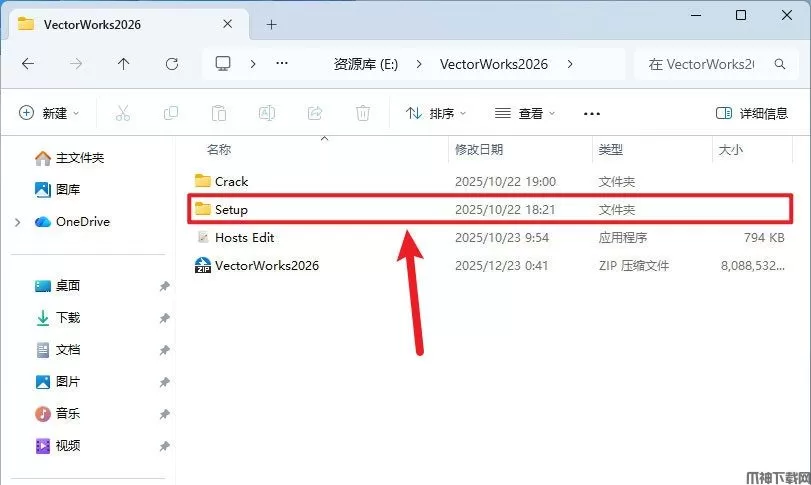Click the ZIP 压缩文件 type cell

click(634, 266)
